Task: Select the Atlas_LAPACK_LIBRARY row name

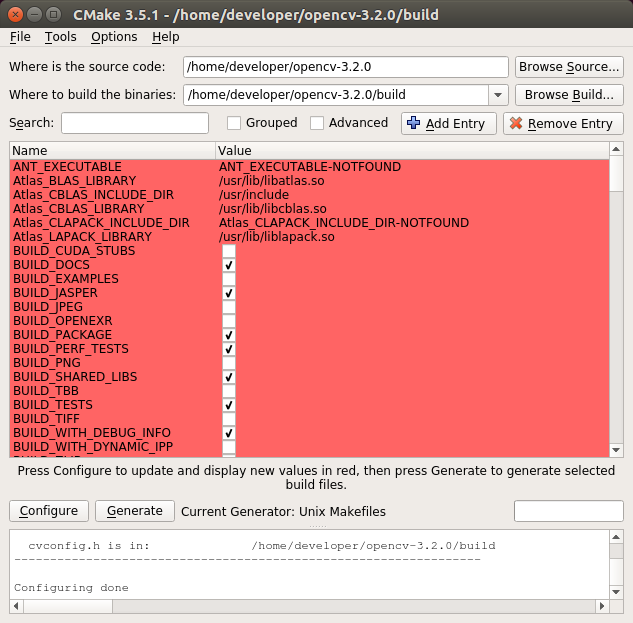Action: [82, 237]
